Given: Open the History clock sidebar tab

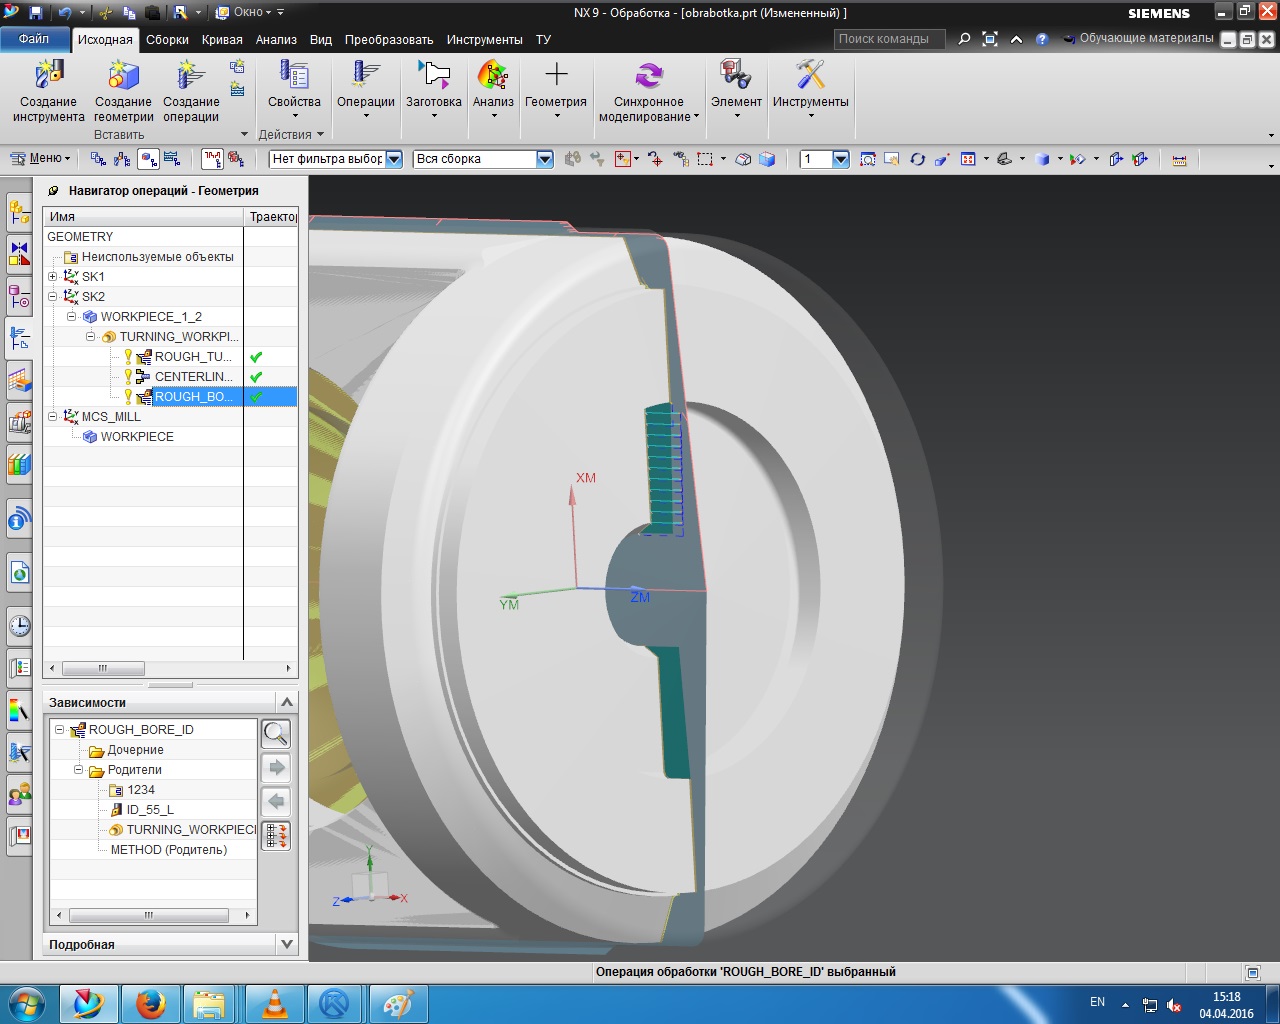Looking at the screenshot, I should [x=19, y=626].
